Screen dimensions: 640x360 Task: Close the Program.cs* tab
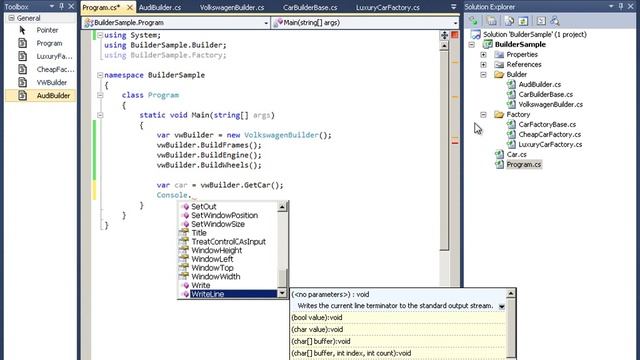(130, 7)
